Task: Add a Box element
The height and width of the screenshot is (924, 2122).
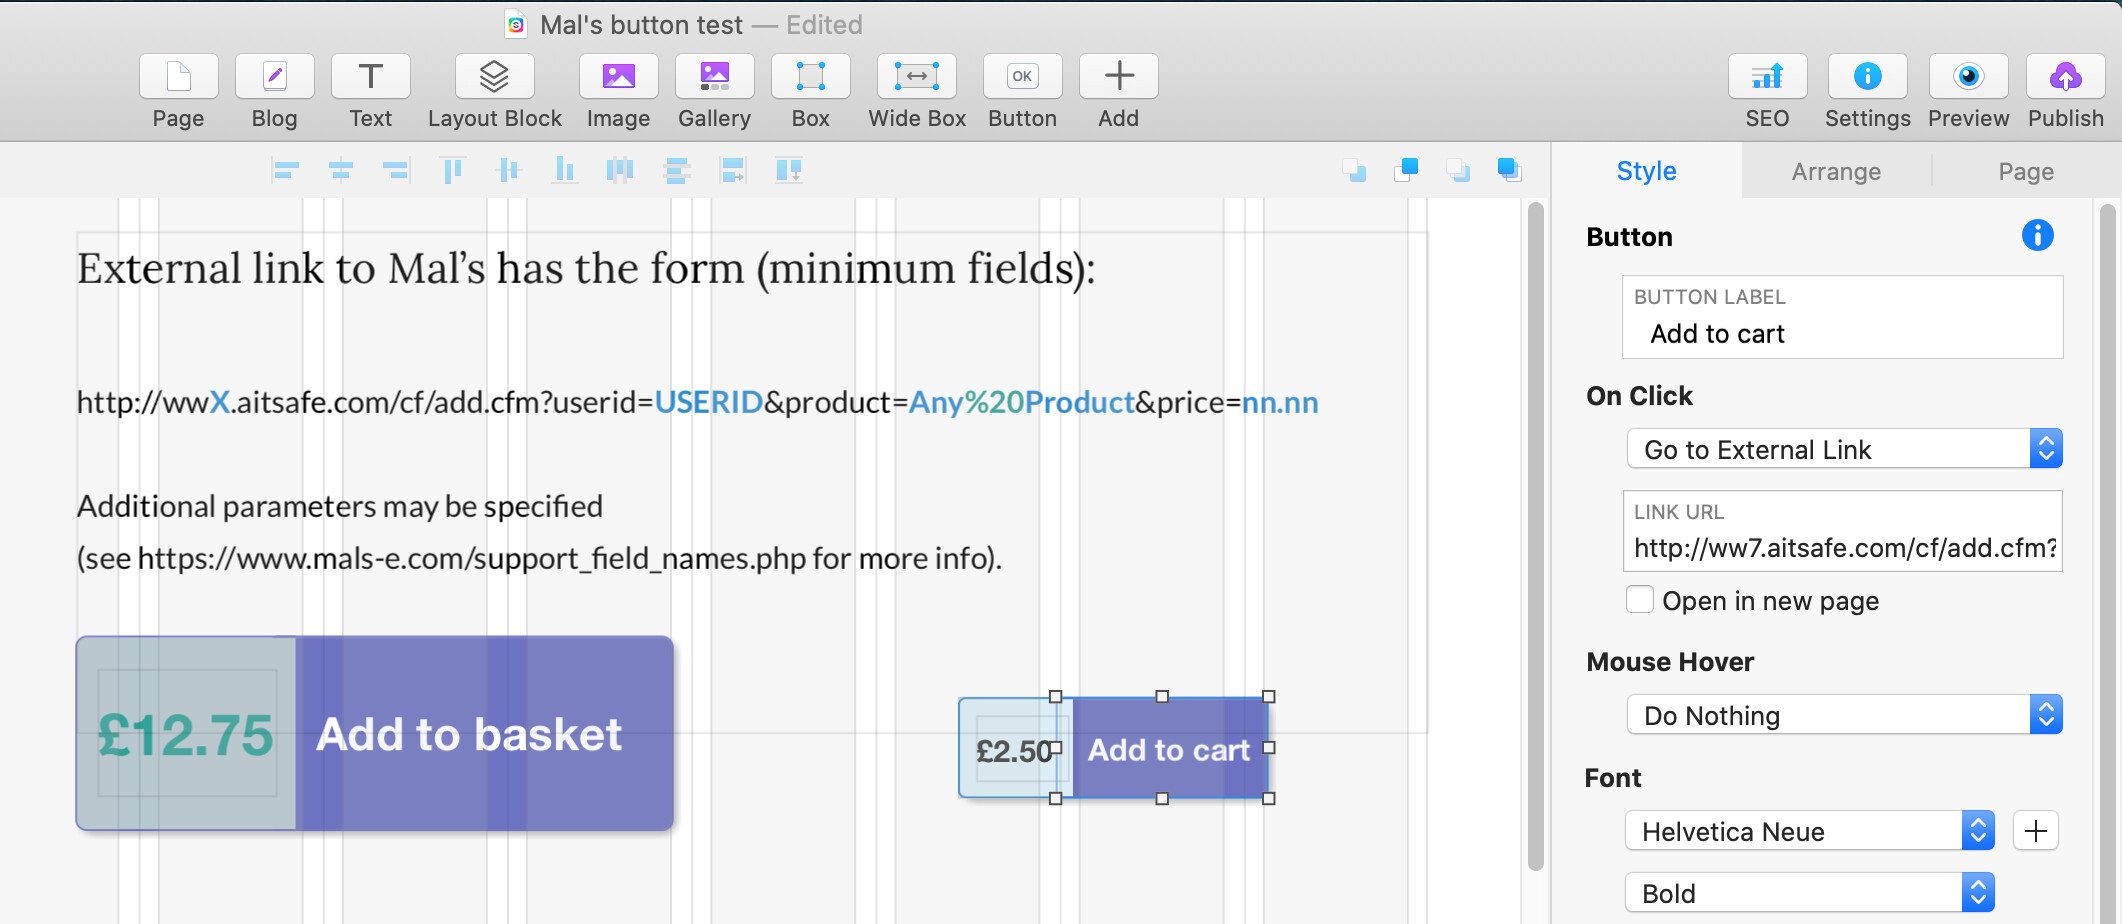Action: [811, 77]
